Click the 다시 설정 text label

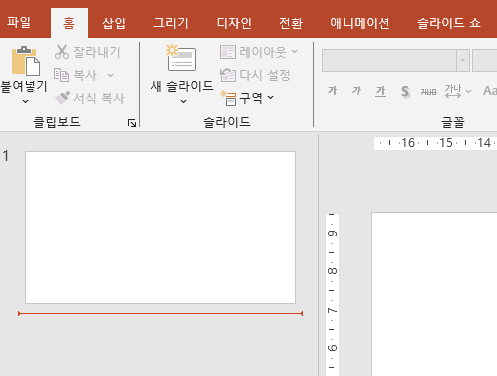click(x=265, y=75)
